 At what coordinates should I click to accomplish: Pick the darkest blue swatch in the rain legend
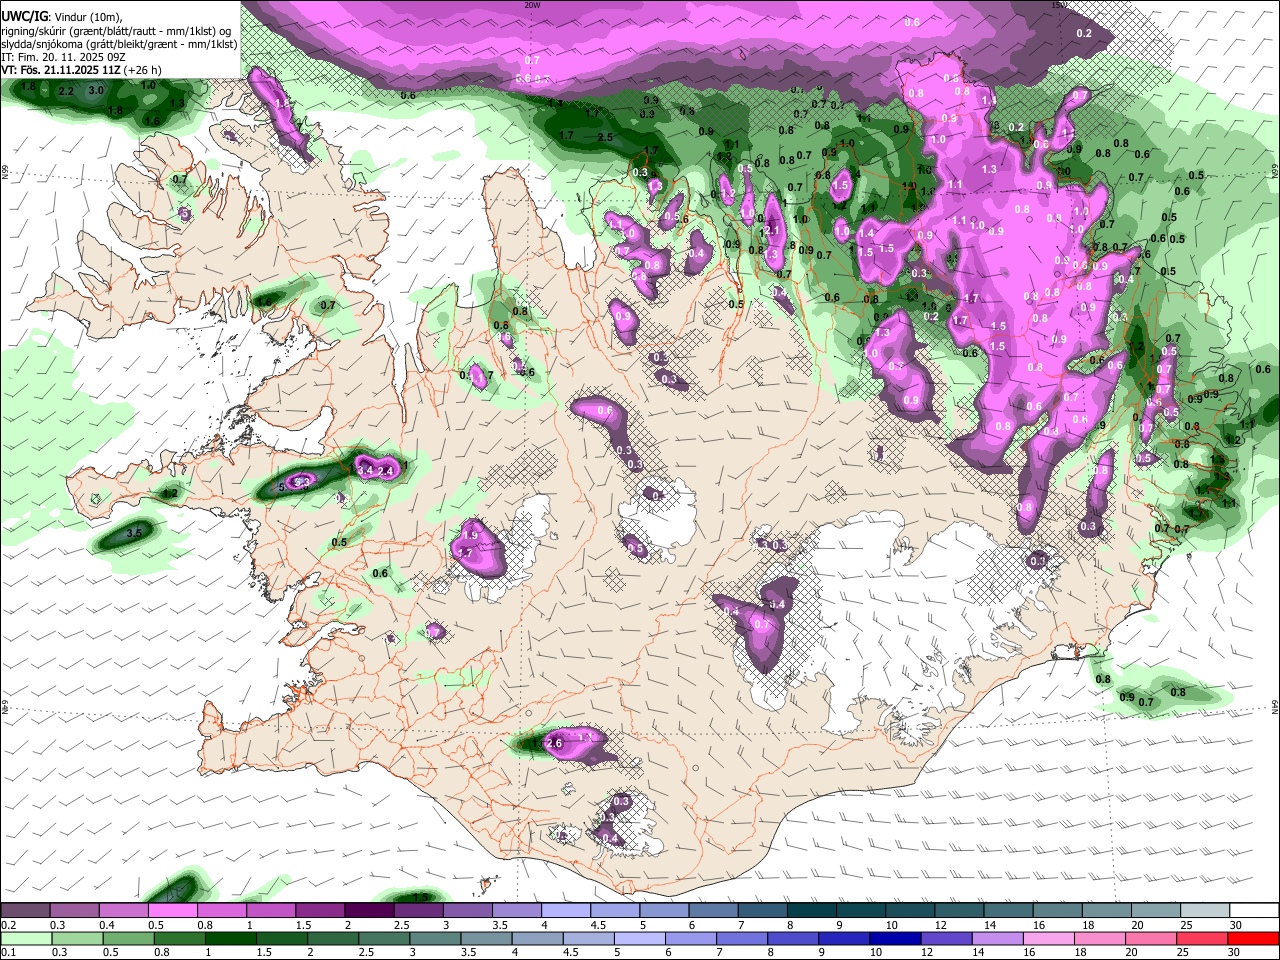[x=895, y=939]
